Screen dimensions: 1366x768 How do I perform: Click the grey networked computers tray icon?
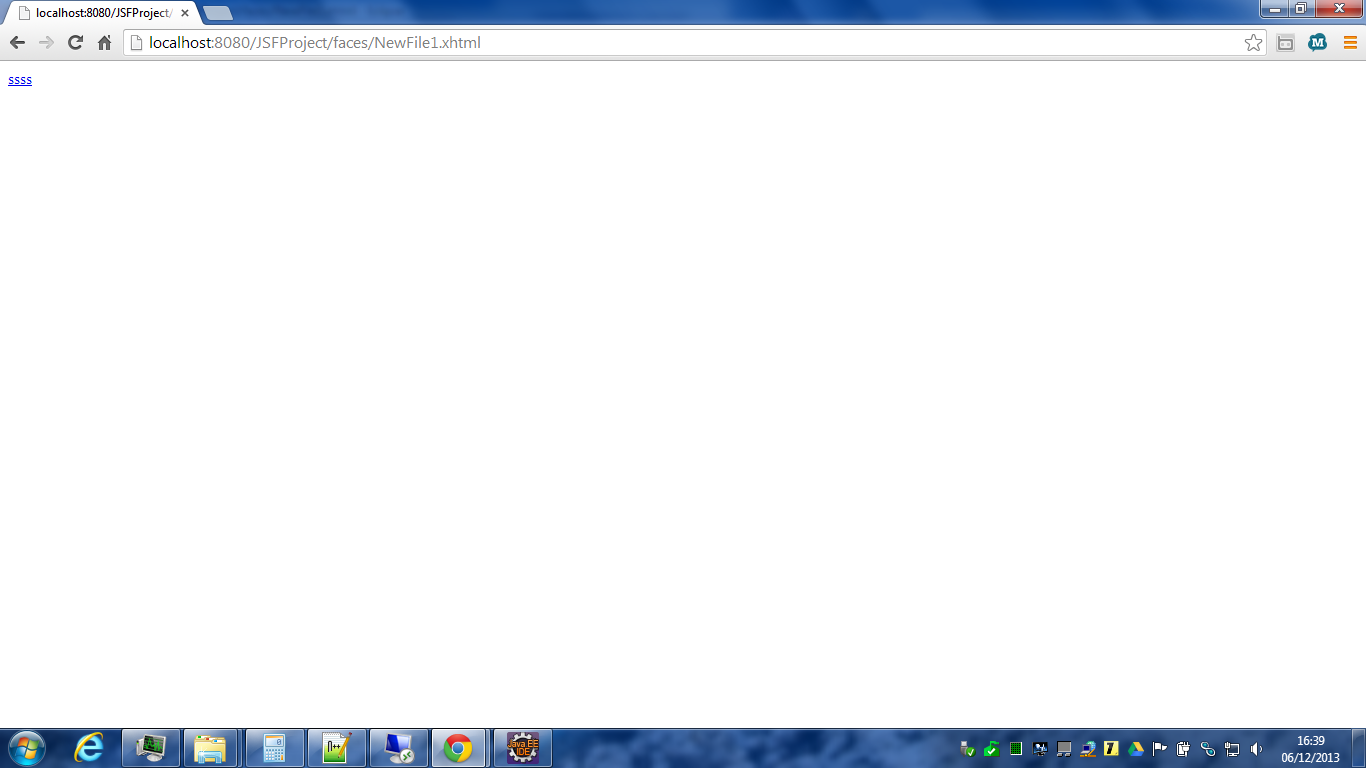coord(1064,749)
